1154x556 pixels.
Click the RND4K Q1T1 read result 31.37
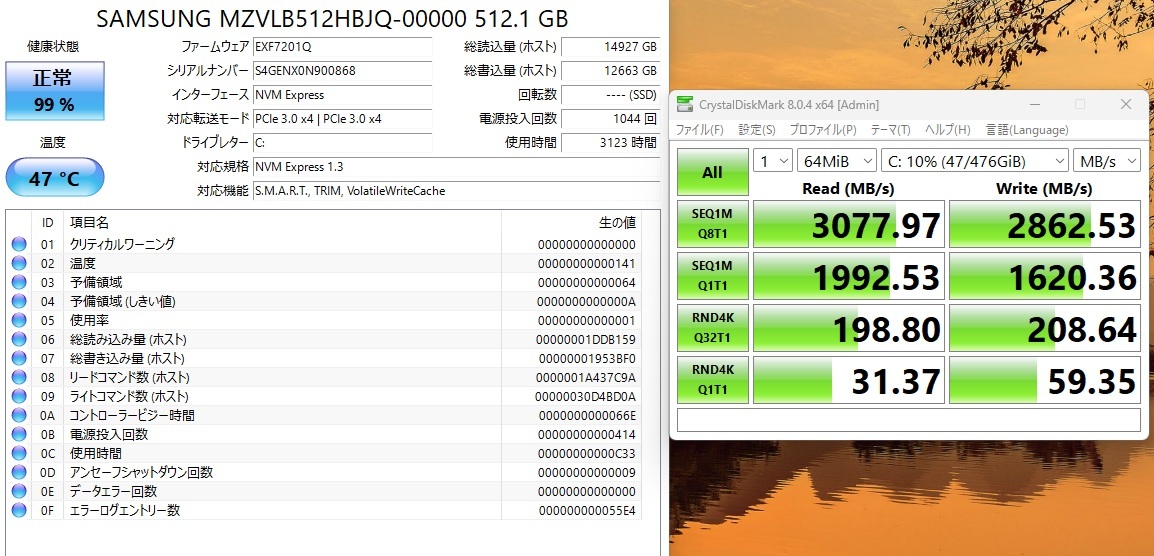849,381
